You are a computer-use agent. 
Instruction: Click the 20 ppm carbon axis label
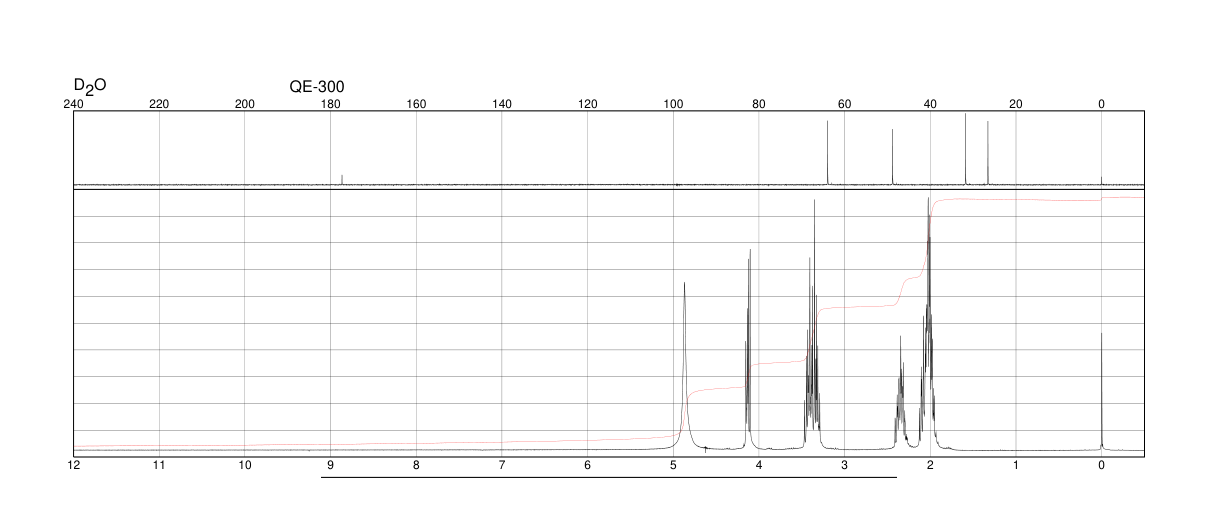[x=1016, y=104]
